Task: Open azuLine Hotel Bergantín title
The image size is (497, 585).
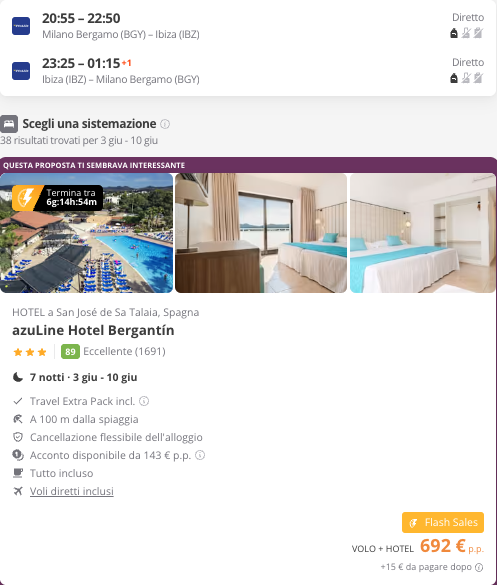Action: point(93,331)
